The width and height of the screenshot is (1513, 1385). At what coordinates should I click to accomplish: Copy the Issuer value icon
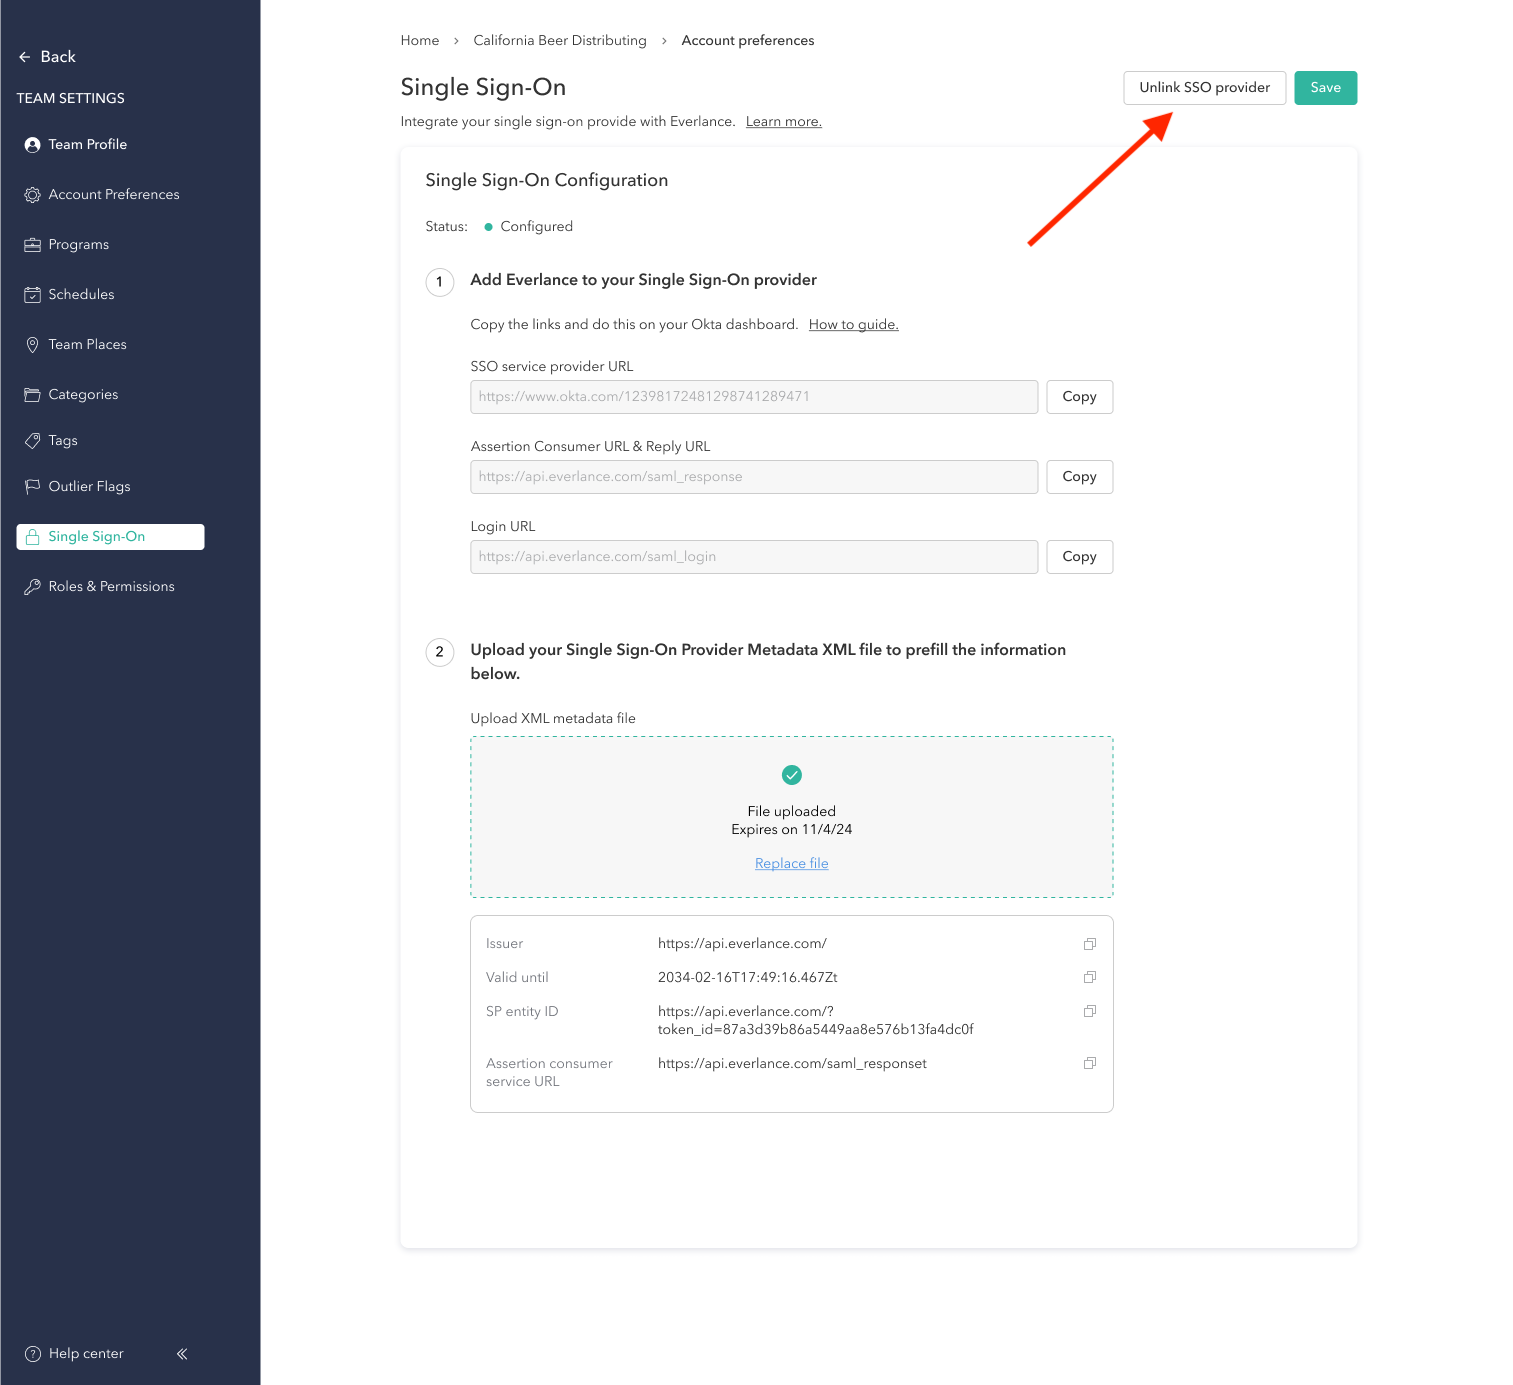(1090, 943)
